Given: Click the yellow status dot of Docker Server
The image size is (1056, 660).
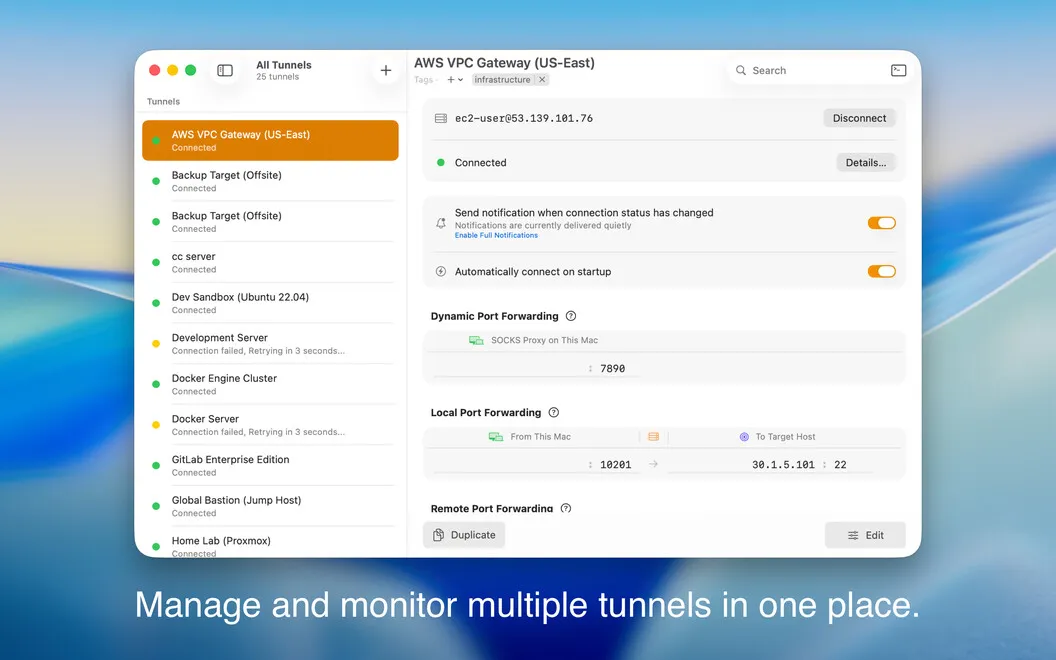Looking at the screenshot, I should point(156,425).
